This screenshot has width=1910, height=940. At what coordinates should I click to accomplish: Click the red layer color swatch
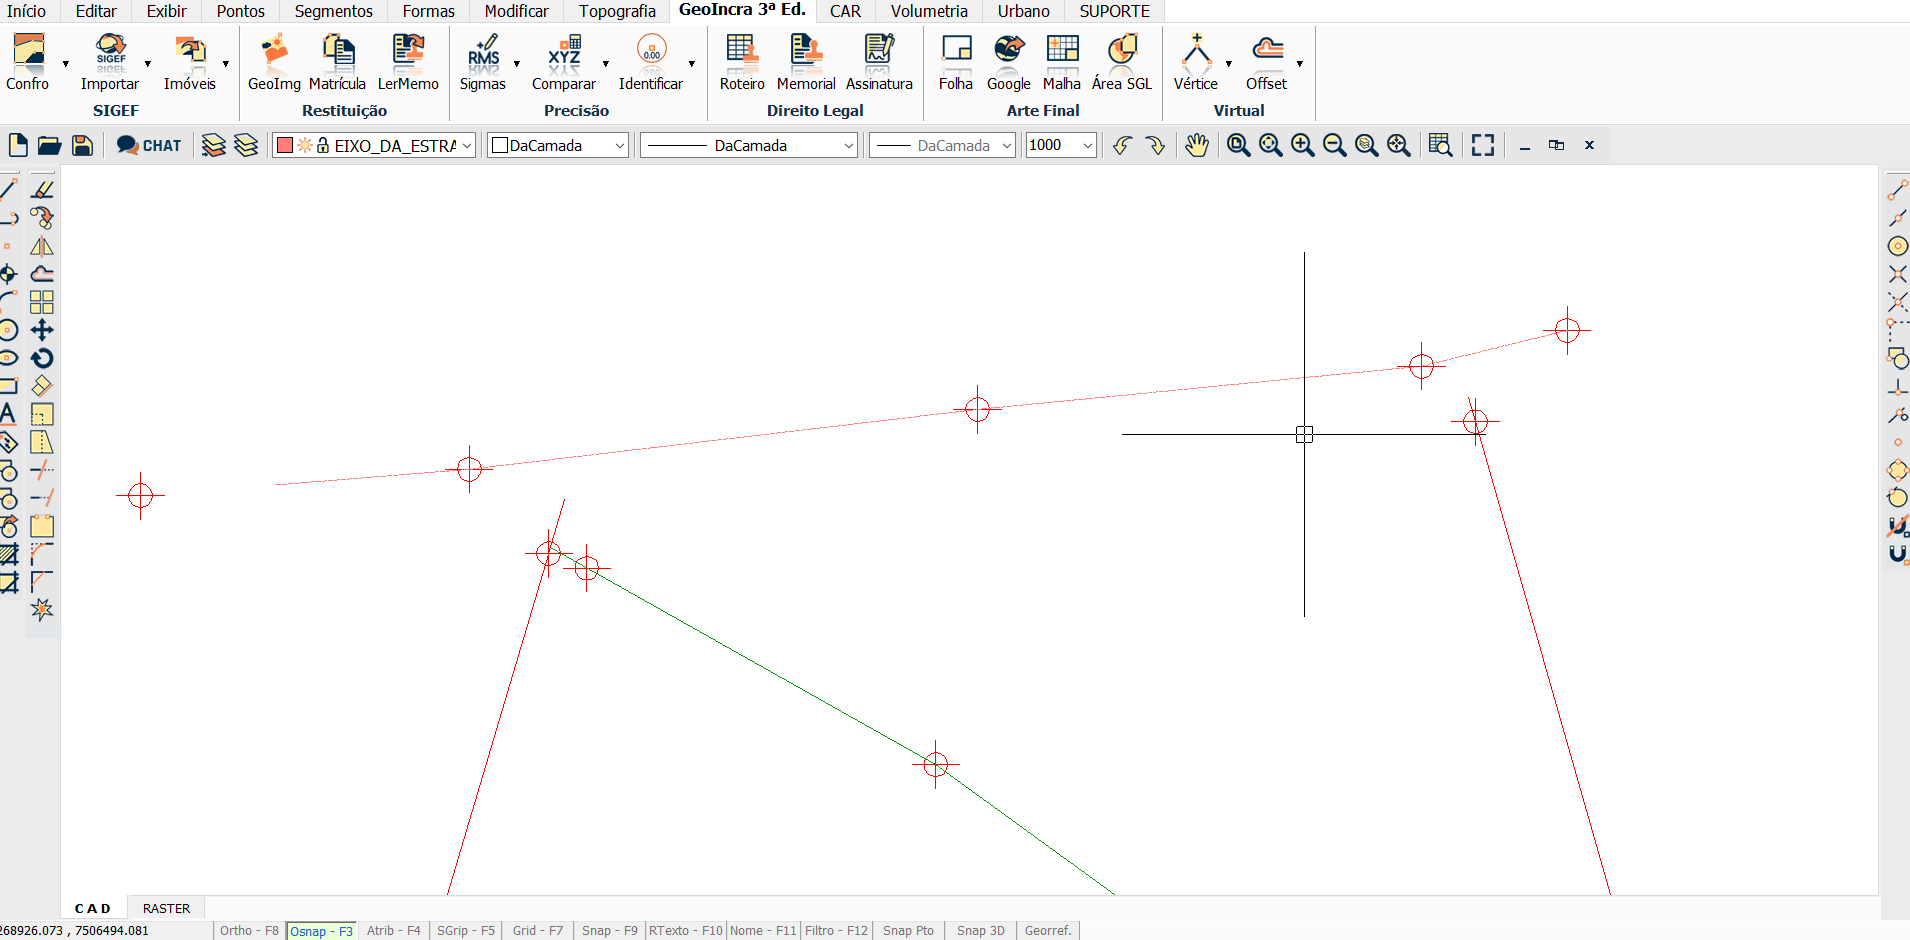coord(285,146)
